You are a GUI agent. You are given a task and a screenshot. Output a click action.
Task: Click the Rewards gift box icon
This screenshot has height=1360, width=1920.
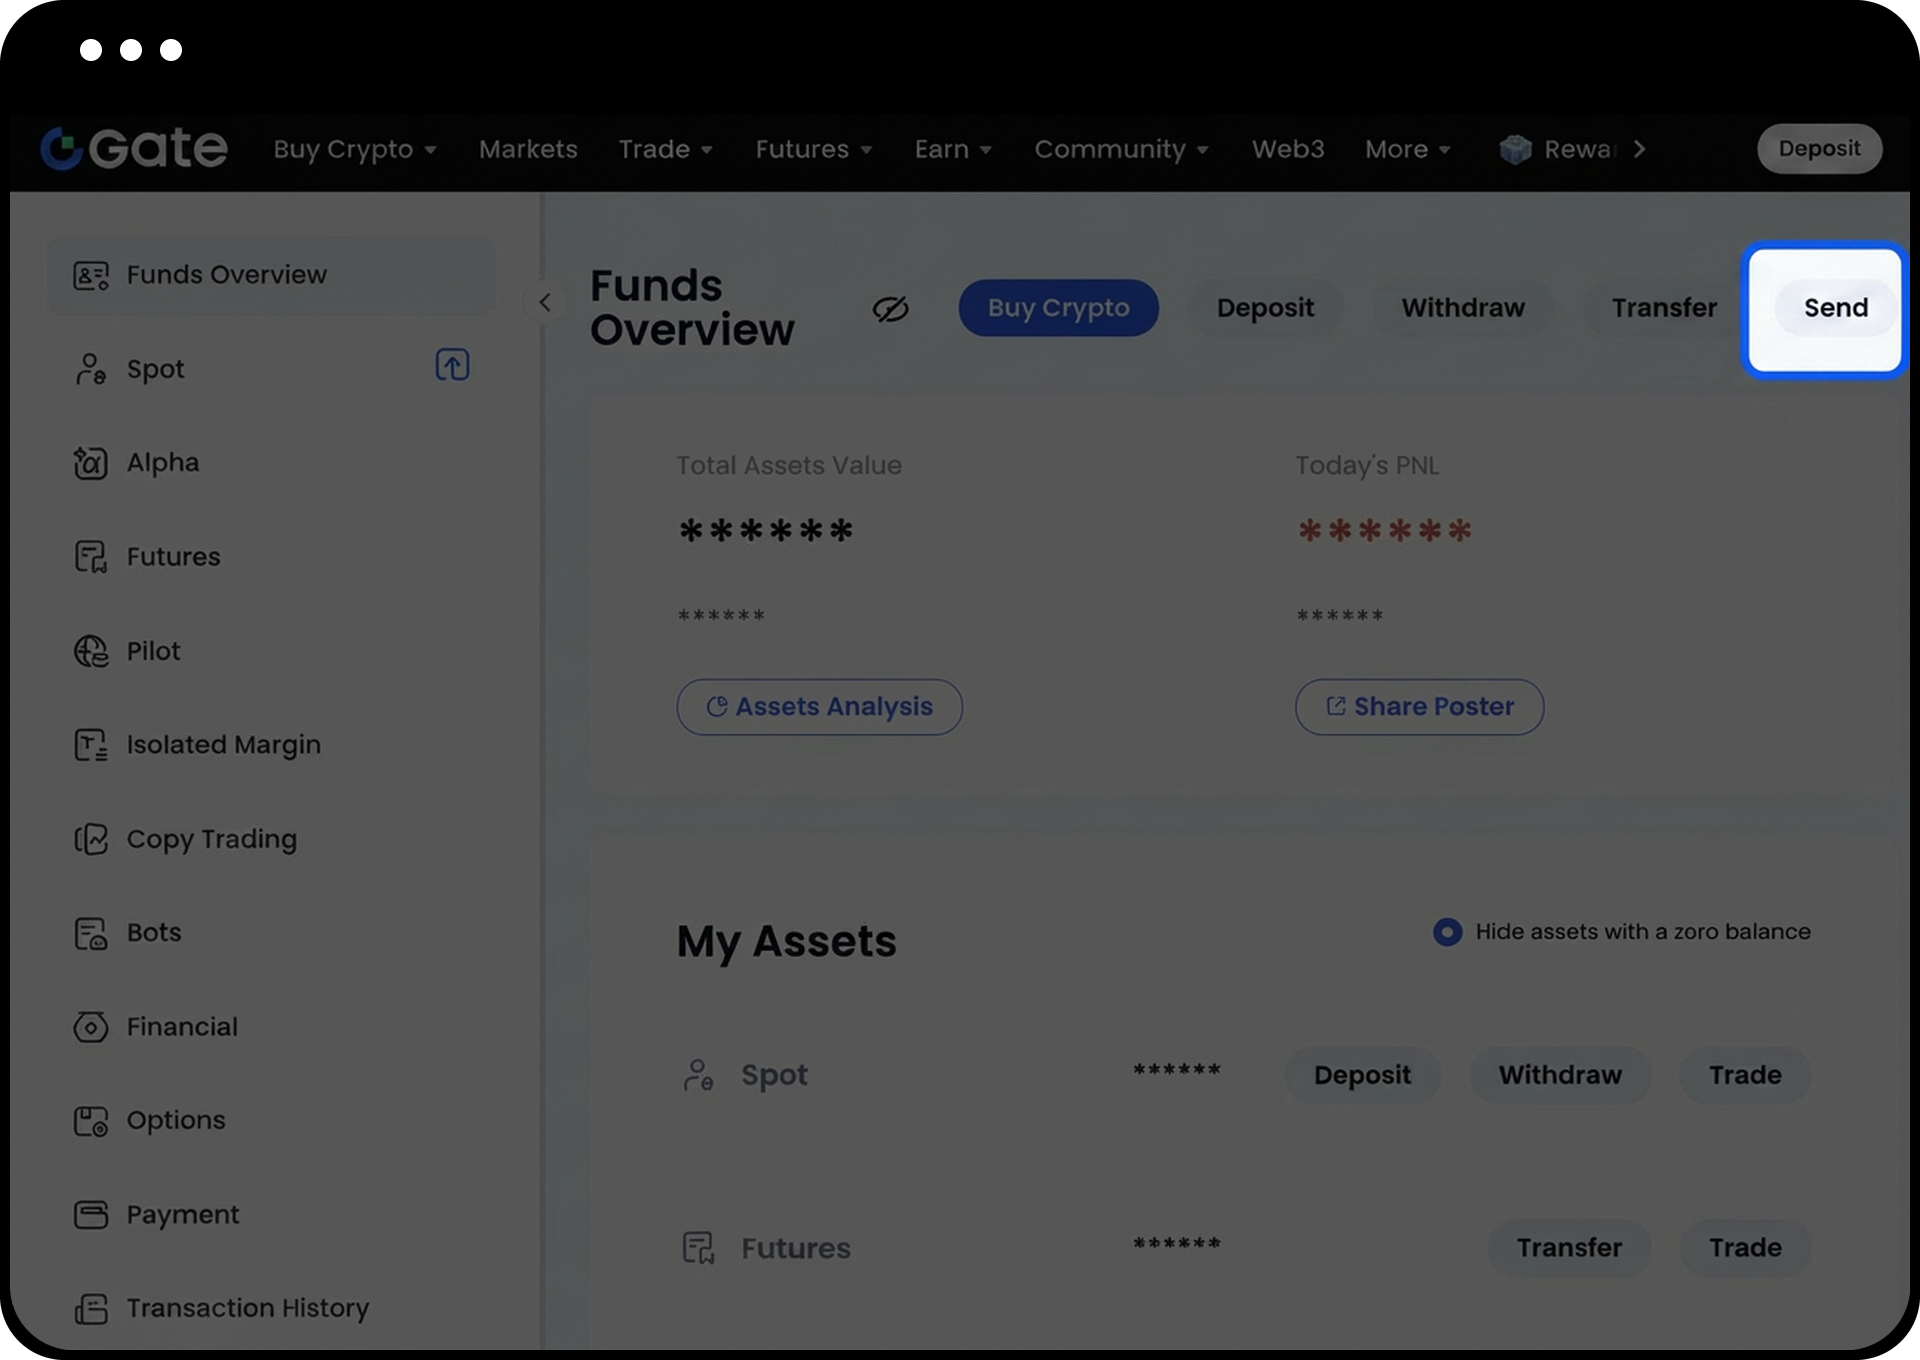tap(1515, 149)
